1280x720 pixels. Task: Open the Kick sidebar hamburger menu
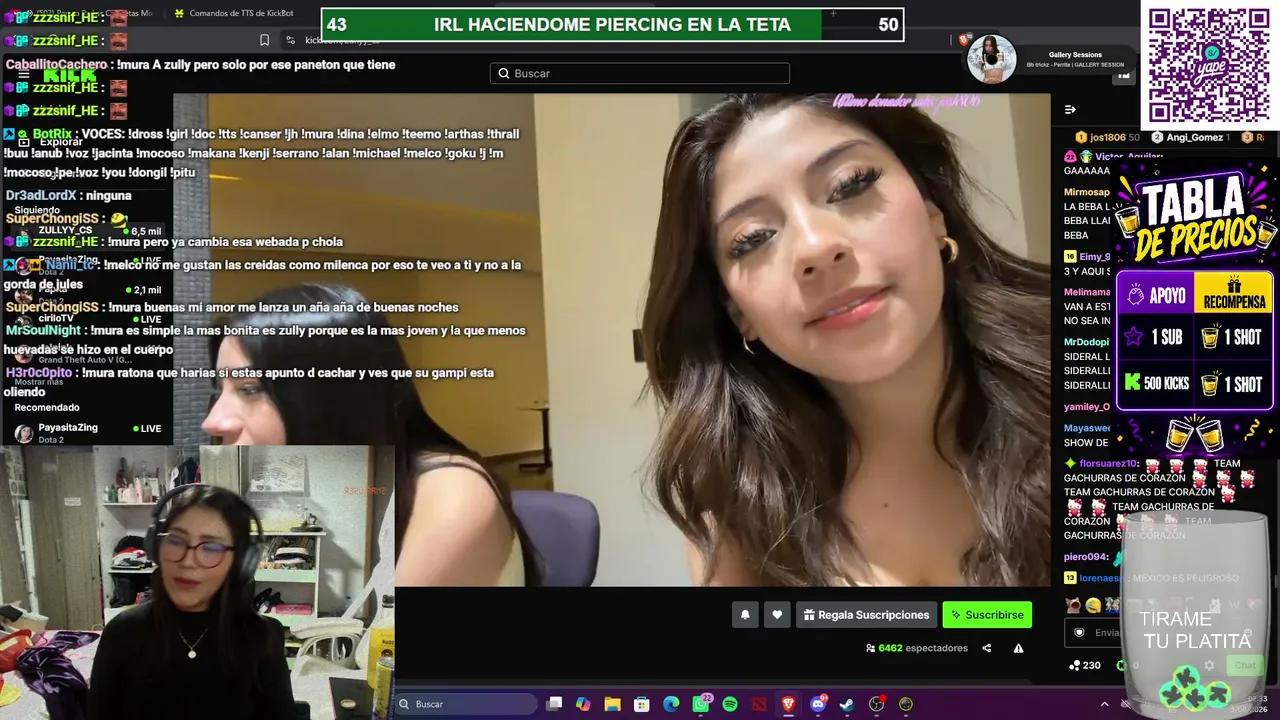click(23, 75)
